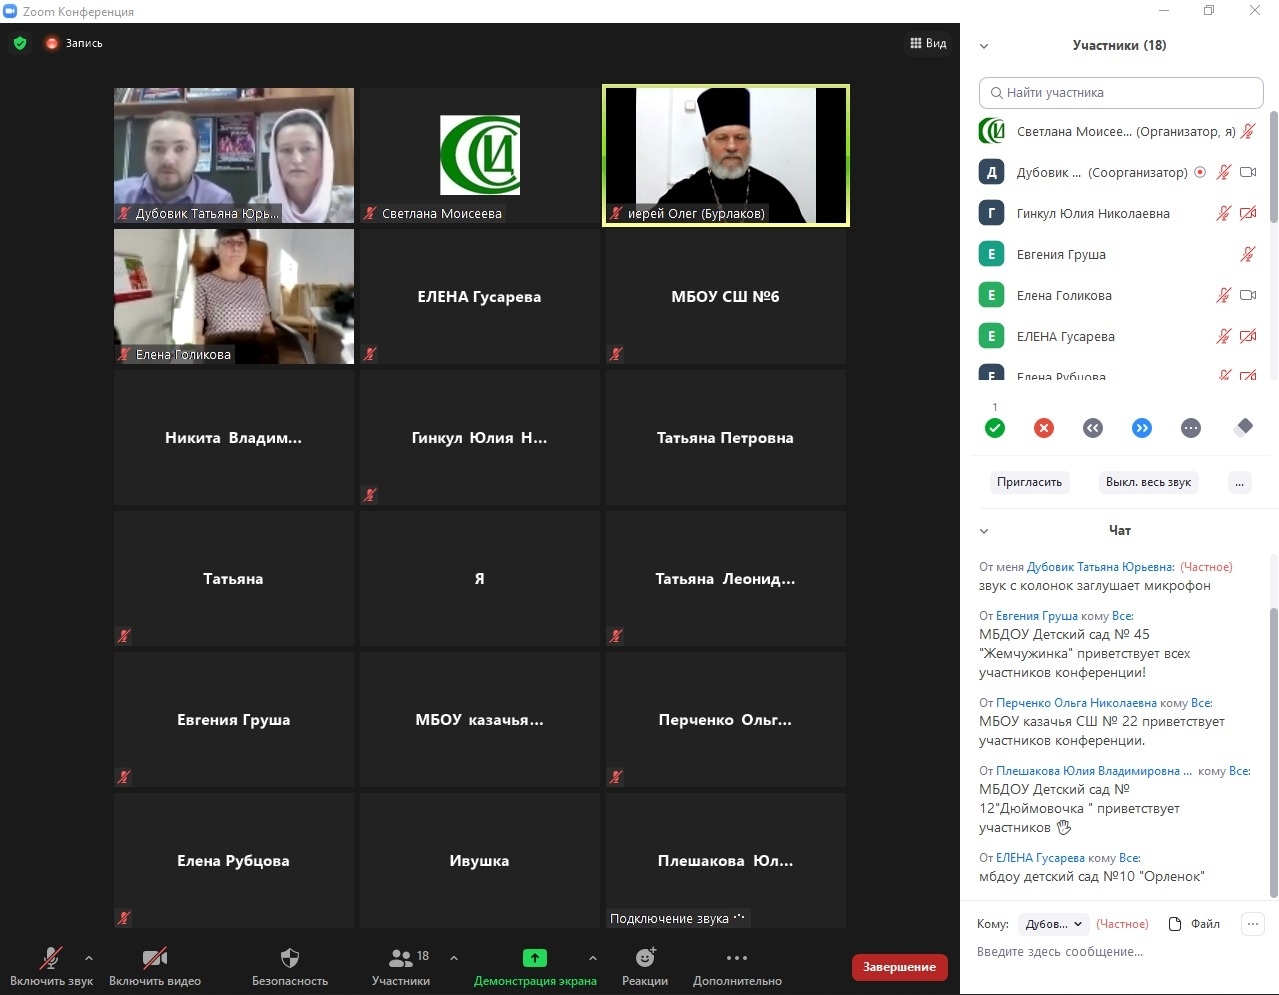Image resolution: width=1279 pixels, height=995 pixels.
Task: Click the participants list scrollbar
Action: coord(1273,170)
